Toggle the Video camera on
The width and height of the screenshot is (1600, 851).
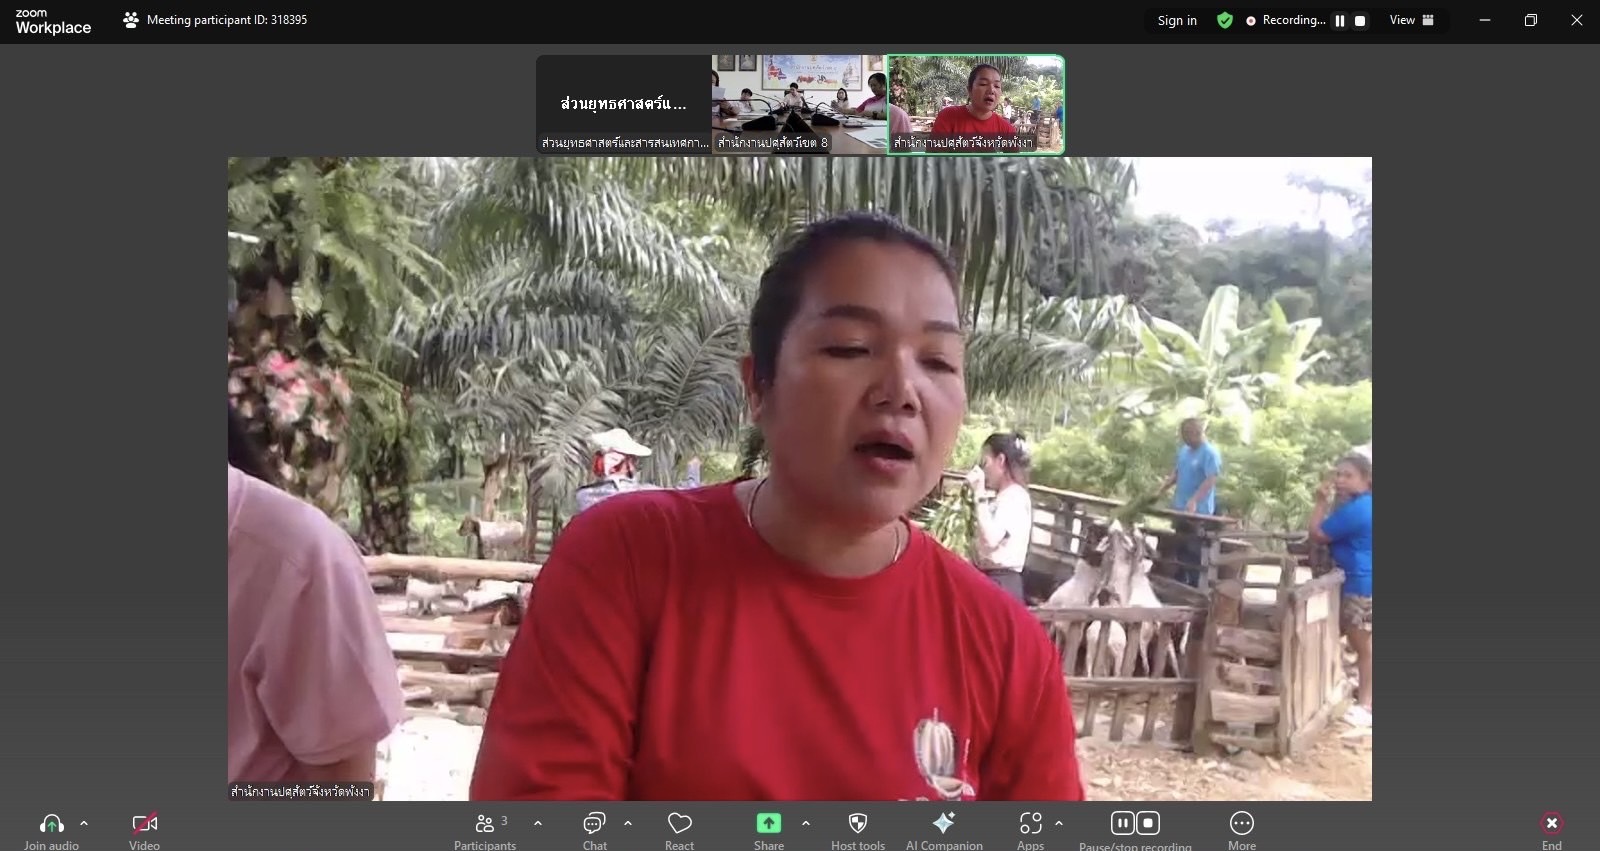coord(145,824)
